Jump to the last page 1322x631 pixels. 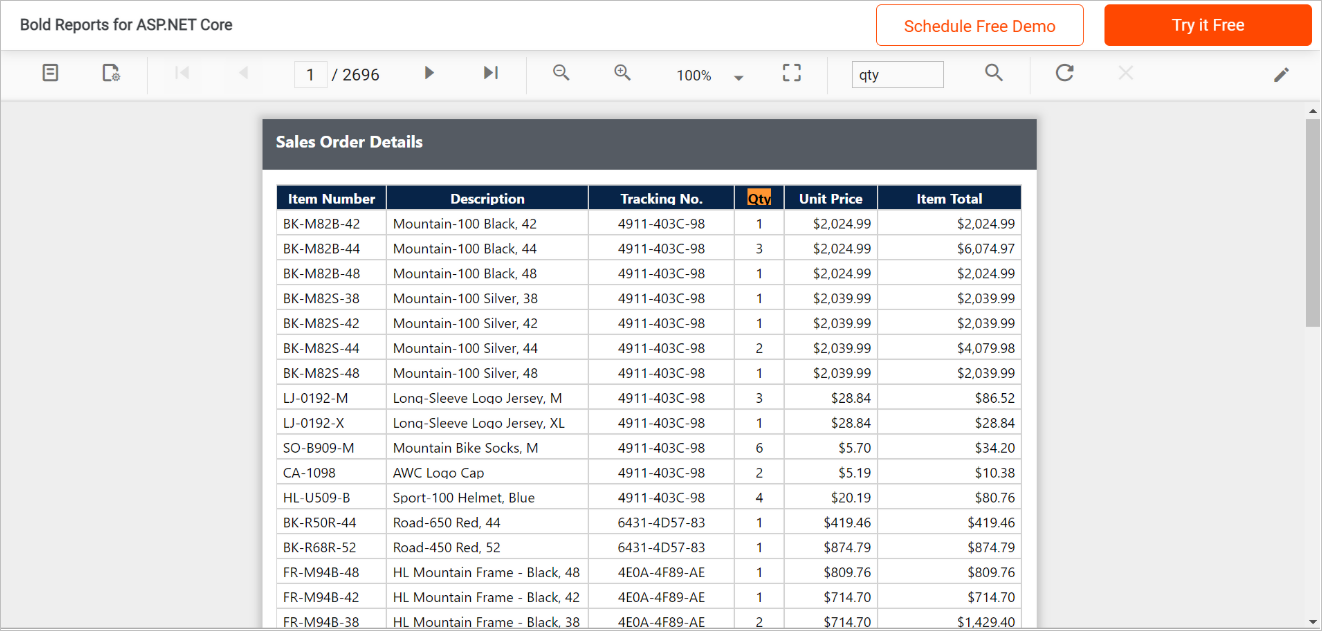pos(489,73)
